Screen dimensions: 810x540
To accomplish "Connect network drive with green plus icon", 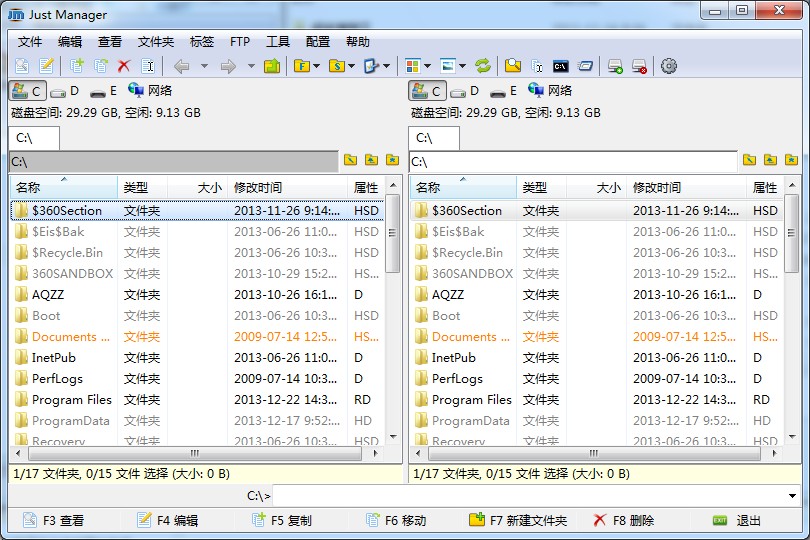I will click(615, 66).
